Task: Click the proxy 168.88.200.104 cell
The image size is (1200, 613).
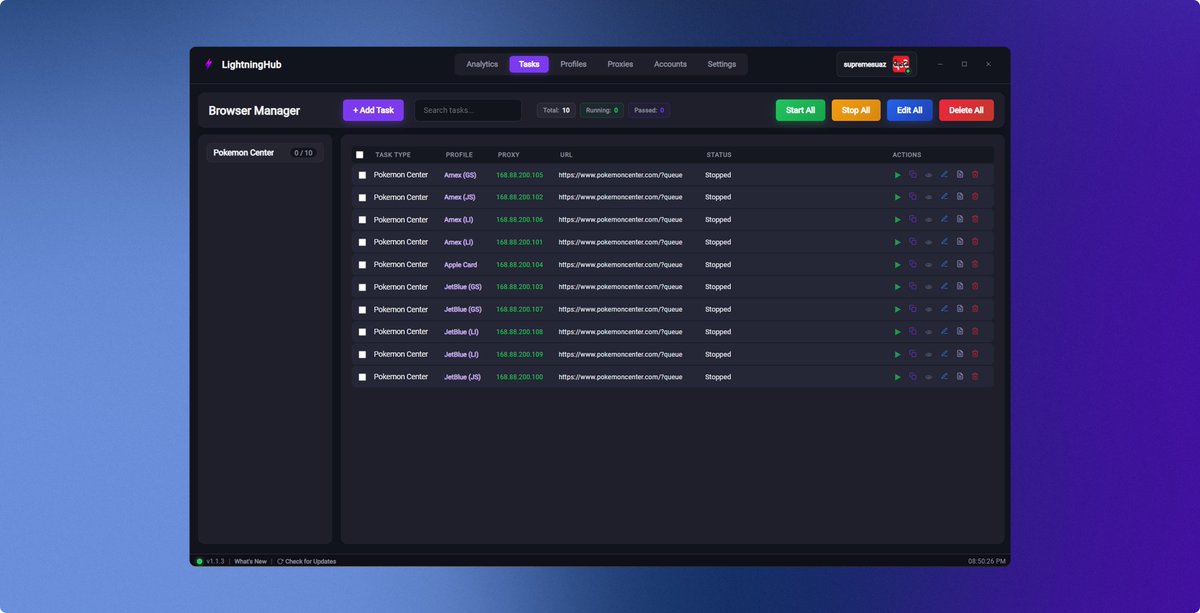Action: pos(520,265)
